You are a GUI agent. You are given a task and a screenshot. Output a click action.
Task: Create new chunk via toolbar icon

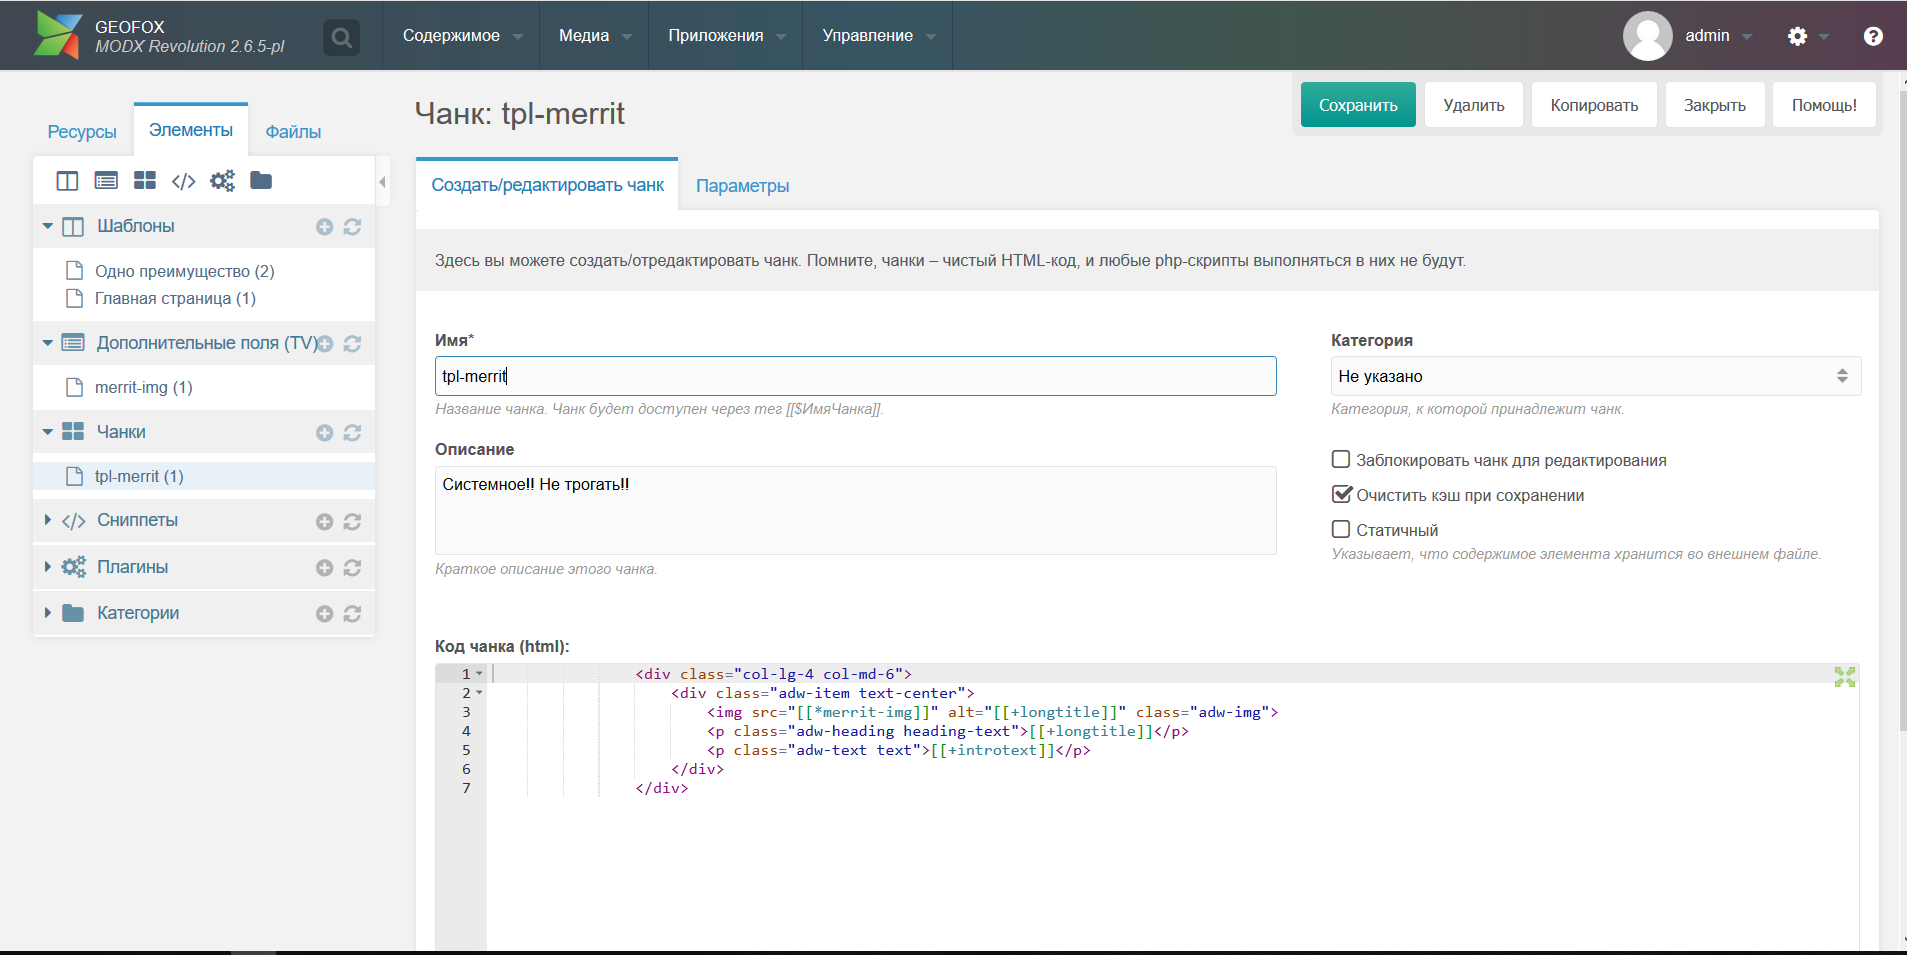(x=145, y=181)
